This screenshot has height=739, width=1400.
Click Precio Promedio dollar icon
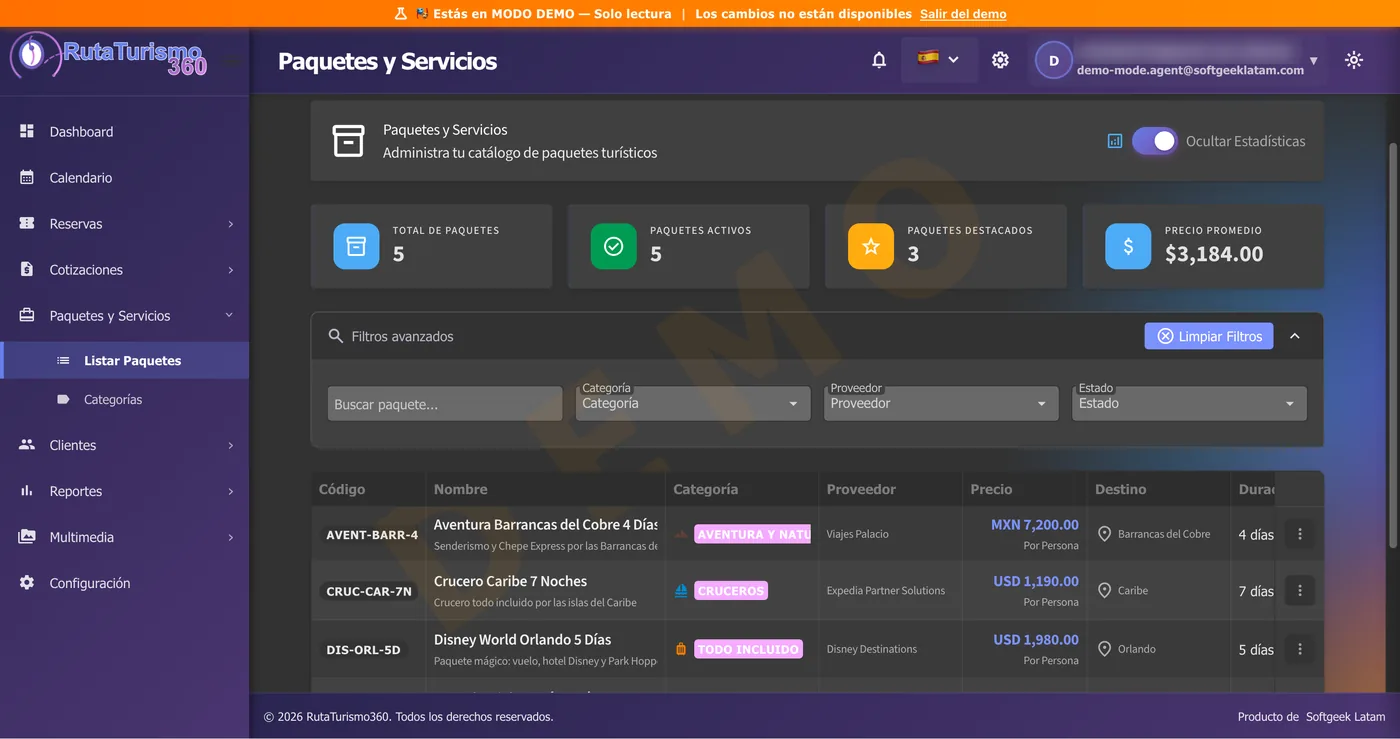pyautogui.click(x=1128, y=246)
